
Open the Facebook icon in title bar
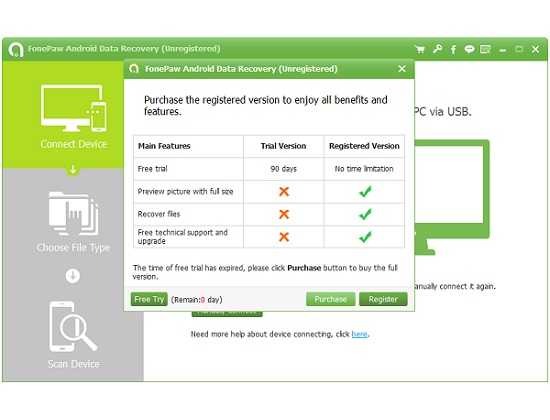453,49
